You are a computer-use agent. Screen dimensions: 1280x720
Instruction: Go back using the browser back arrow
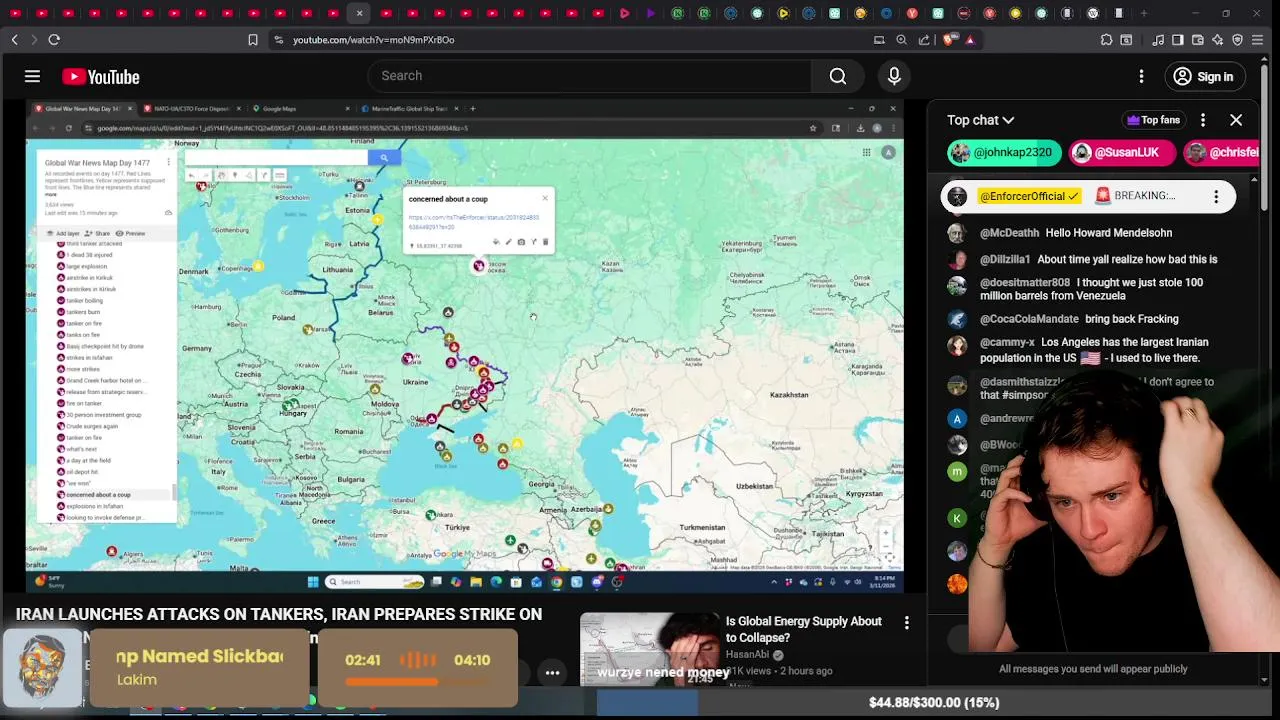[14, 40]
